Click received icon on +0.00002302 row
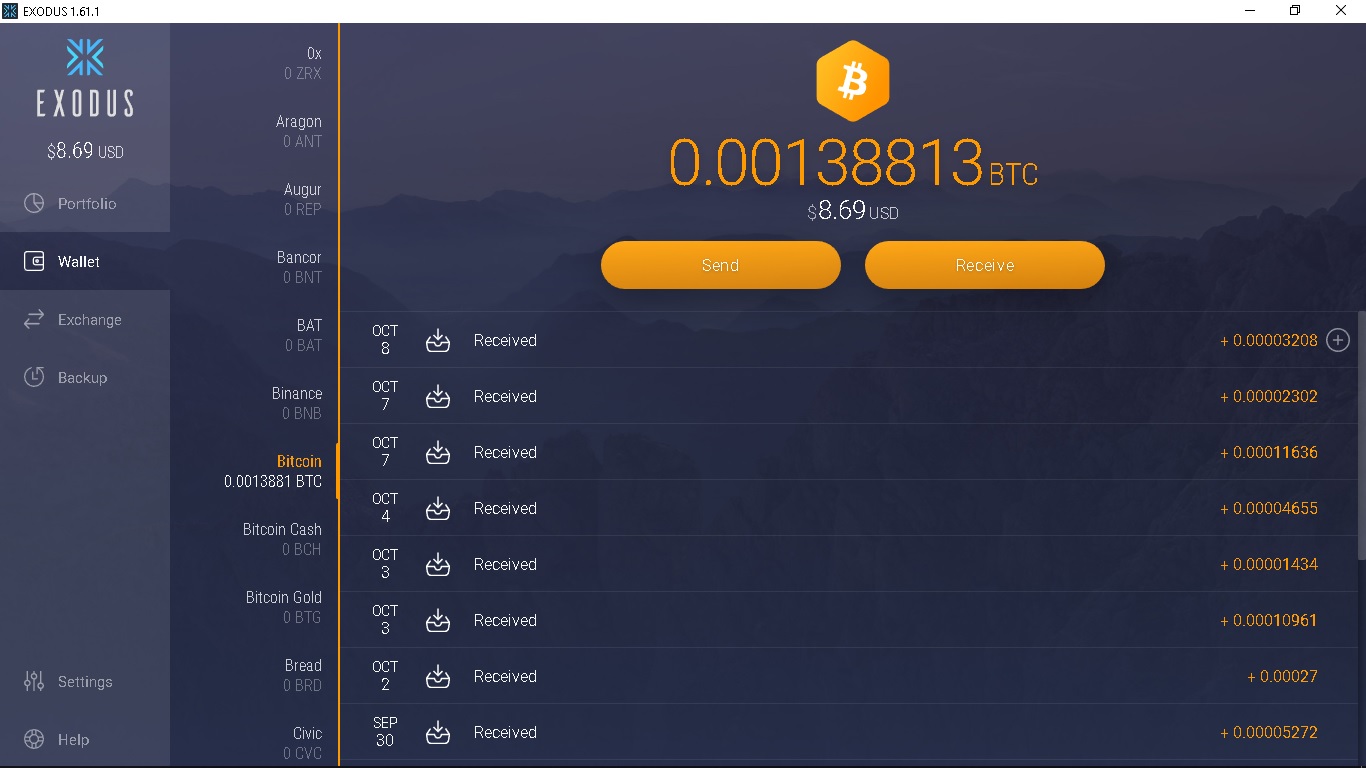 click(438, 396)
